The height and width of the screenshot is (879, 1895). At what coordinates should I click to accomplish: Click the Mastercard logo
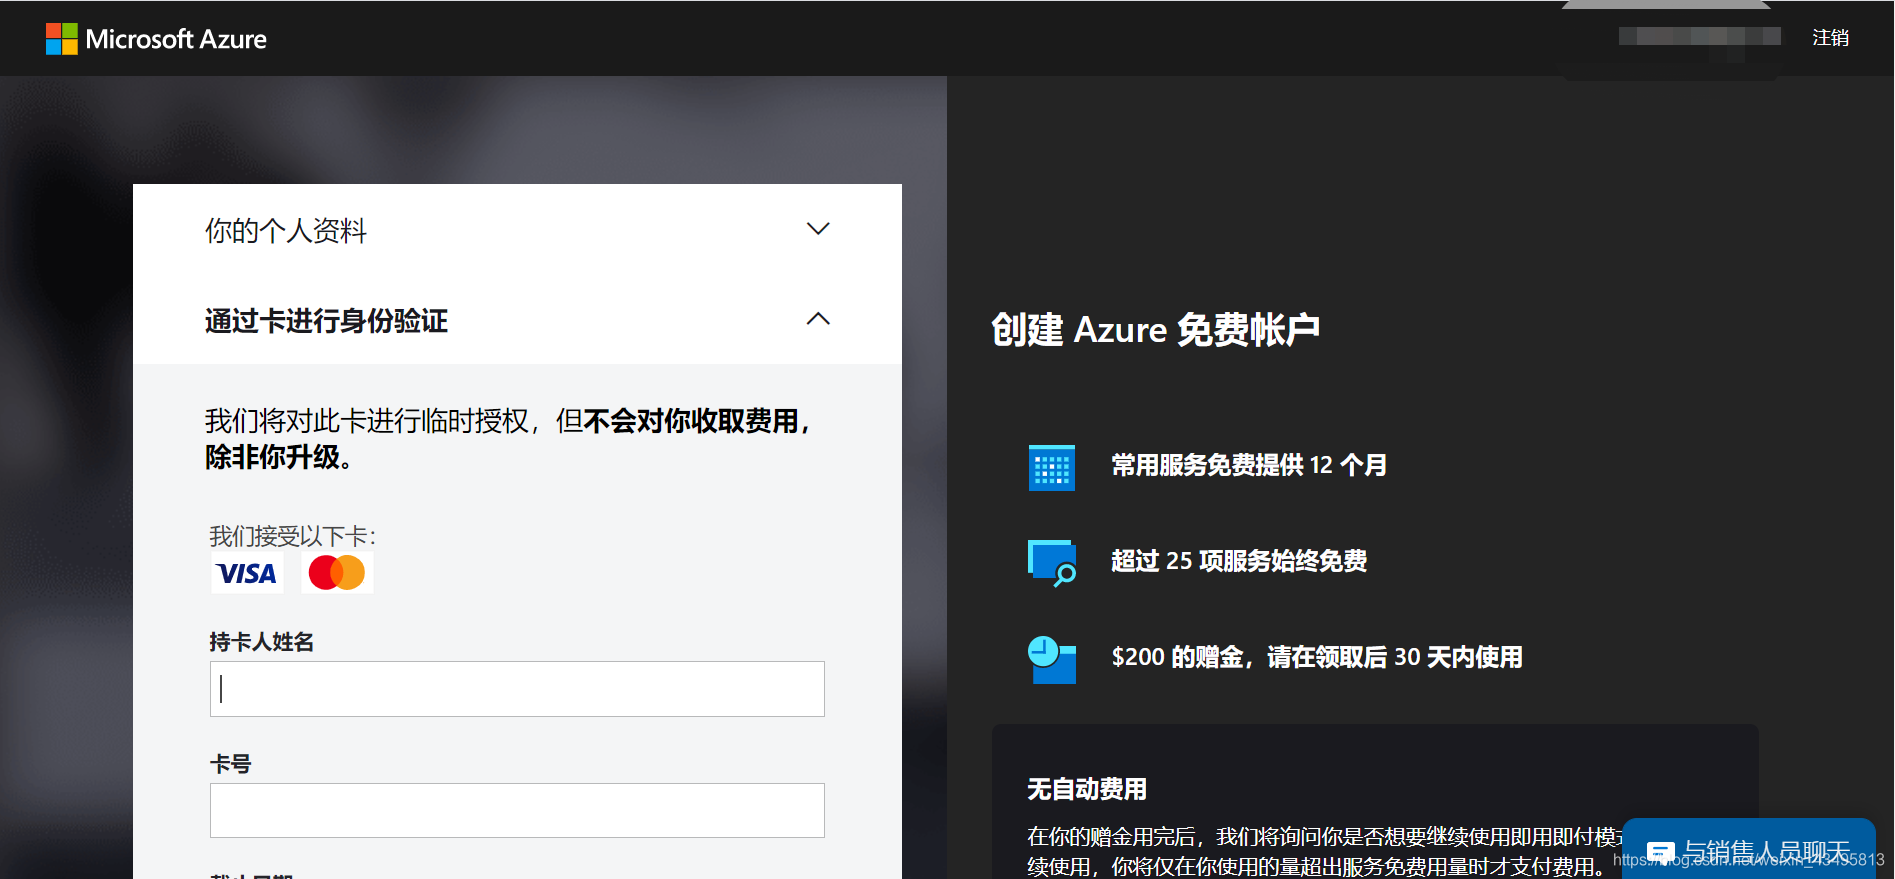[337, 573]
